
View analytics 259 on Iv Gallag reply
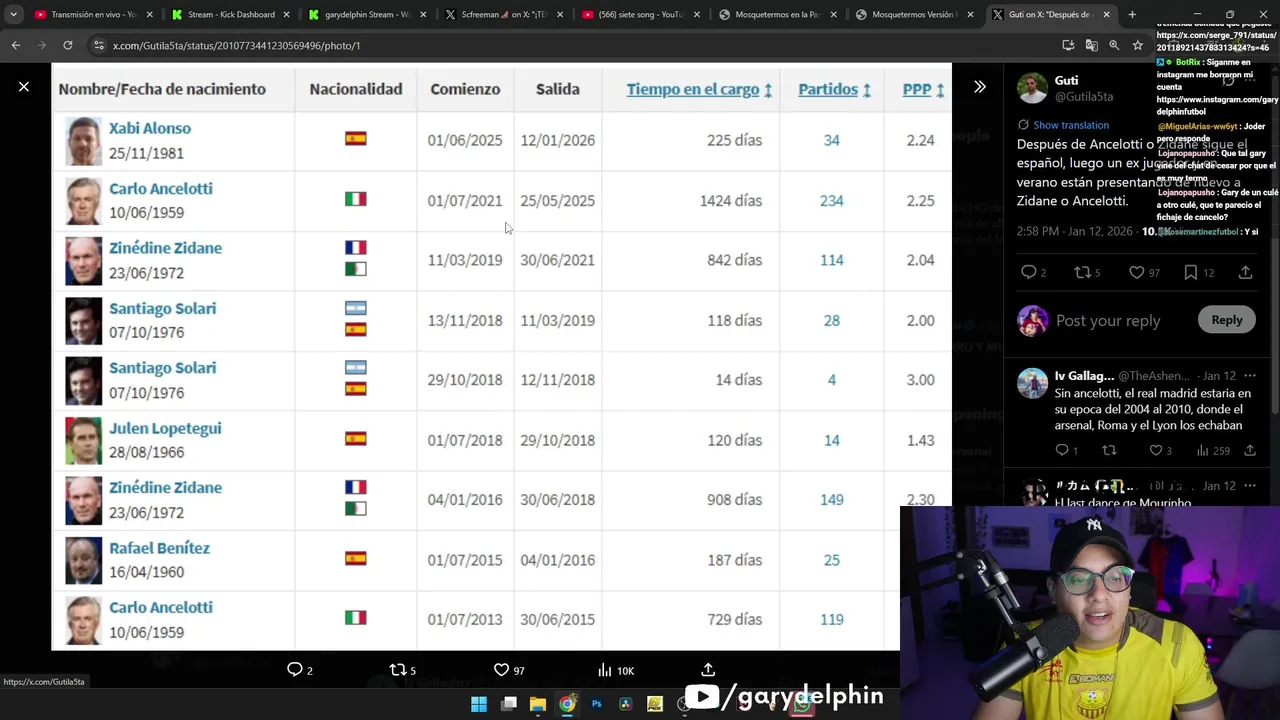point(1213,451)
